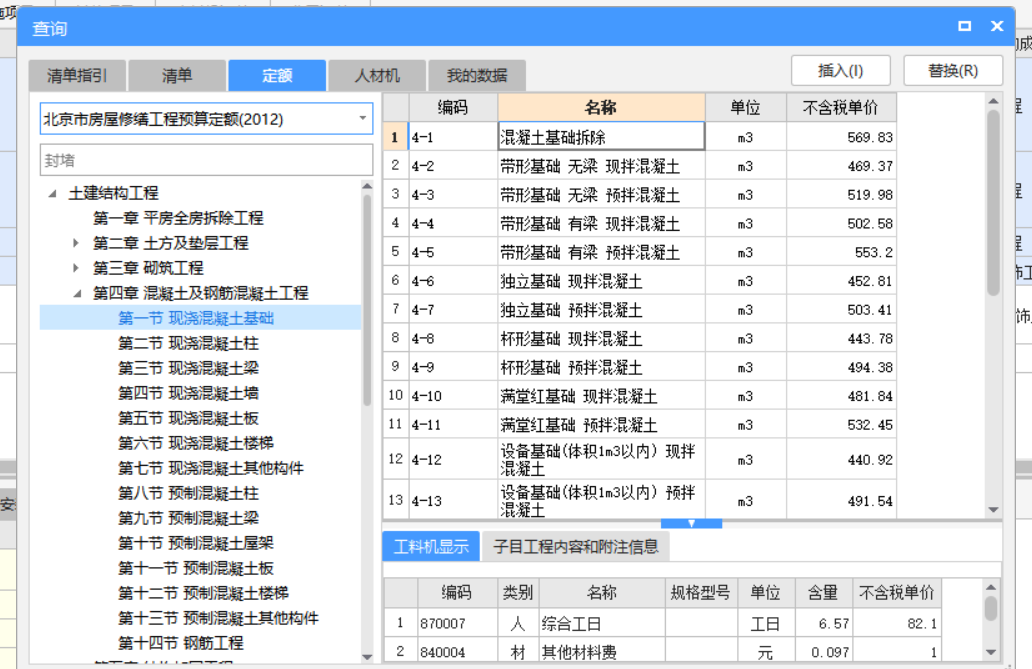Expand 第二章 土方及垫层工程 node
1032x669 pixels.
(76, 243)
